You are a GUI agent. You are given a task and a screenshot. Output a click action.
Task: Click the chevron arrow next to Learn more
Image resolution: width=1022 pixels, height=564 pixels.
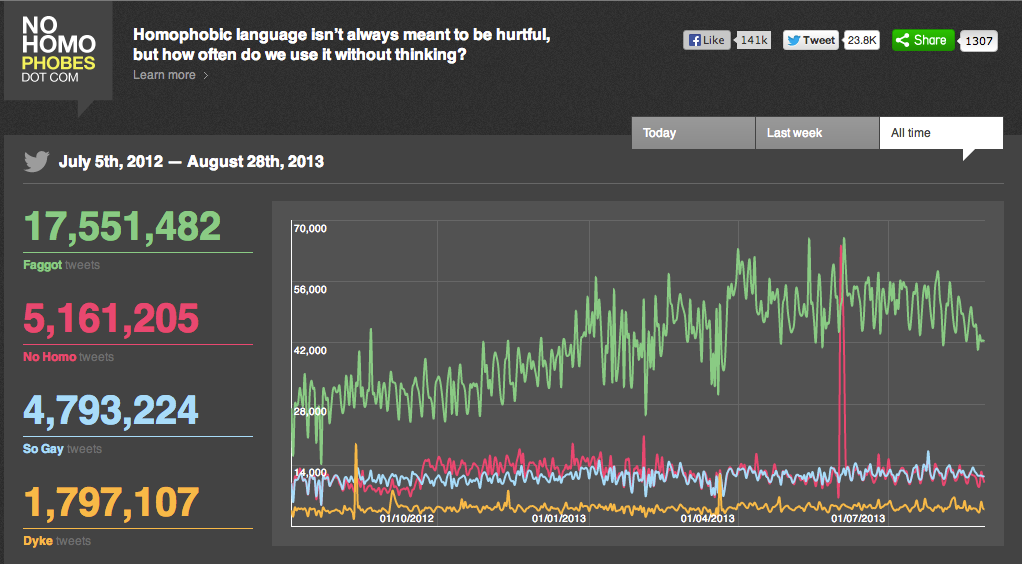click(x=206, y=75)
